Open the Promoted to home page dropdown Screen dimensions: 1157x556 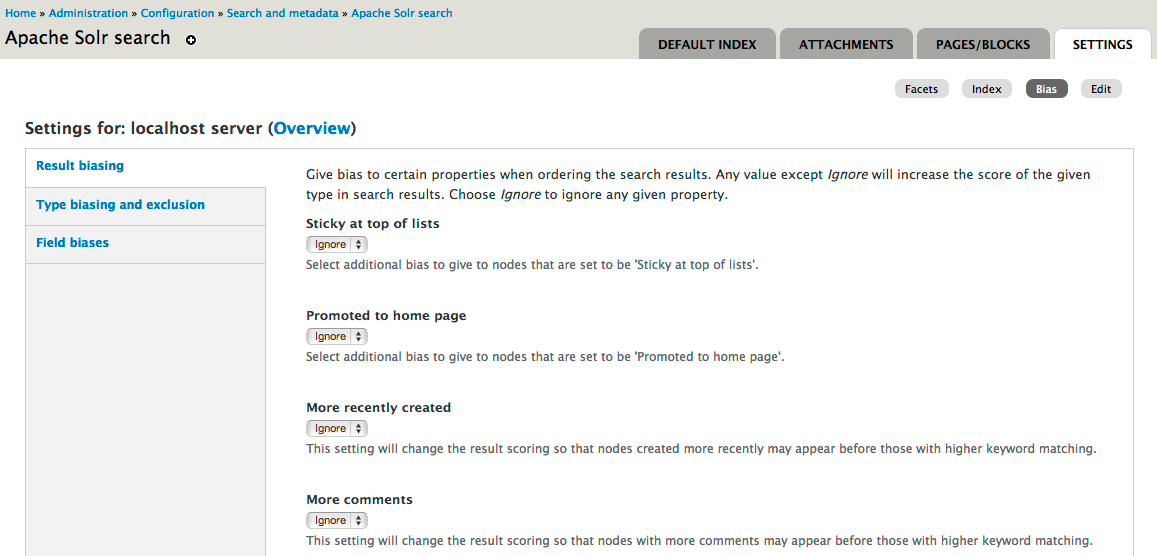(336, 336)
